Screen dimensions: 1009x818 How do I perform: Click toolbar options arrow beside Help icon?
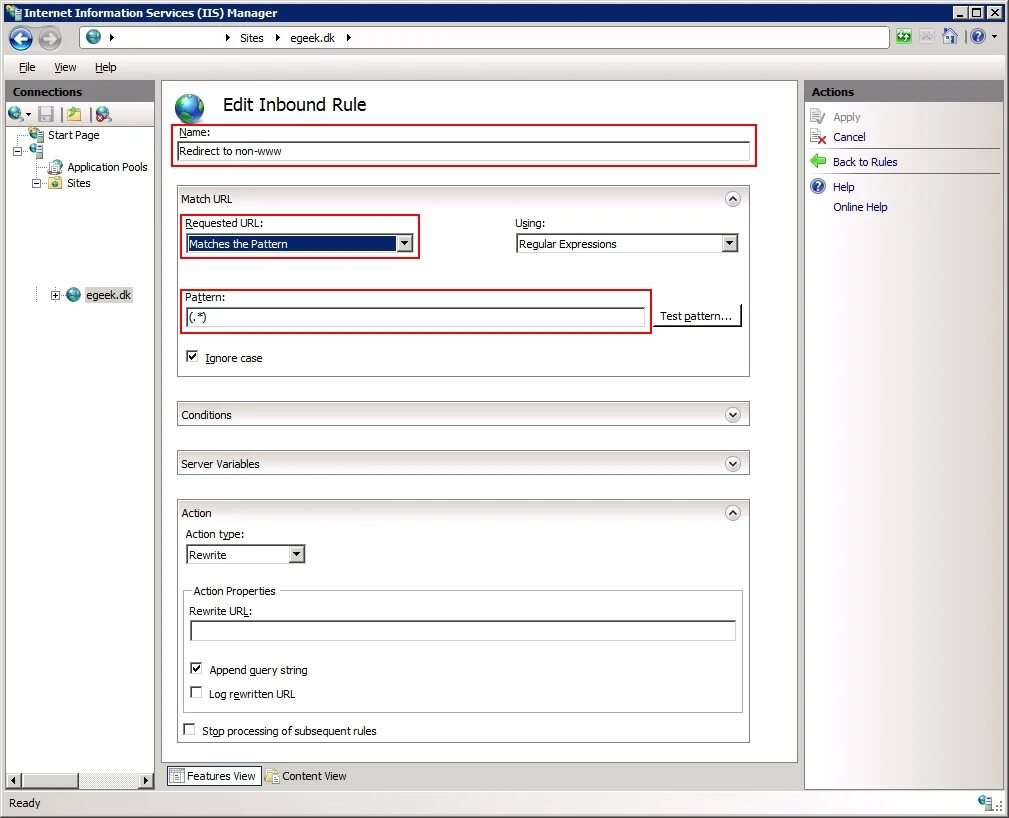995,37
